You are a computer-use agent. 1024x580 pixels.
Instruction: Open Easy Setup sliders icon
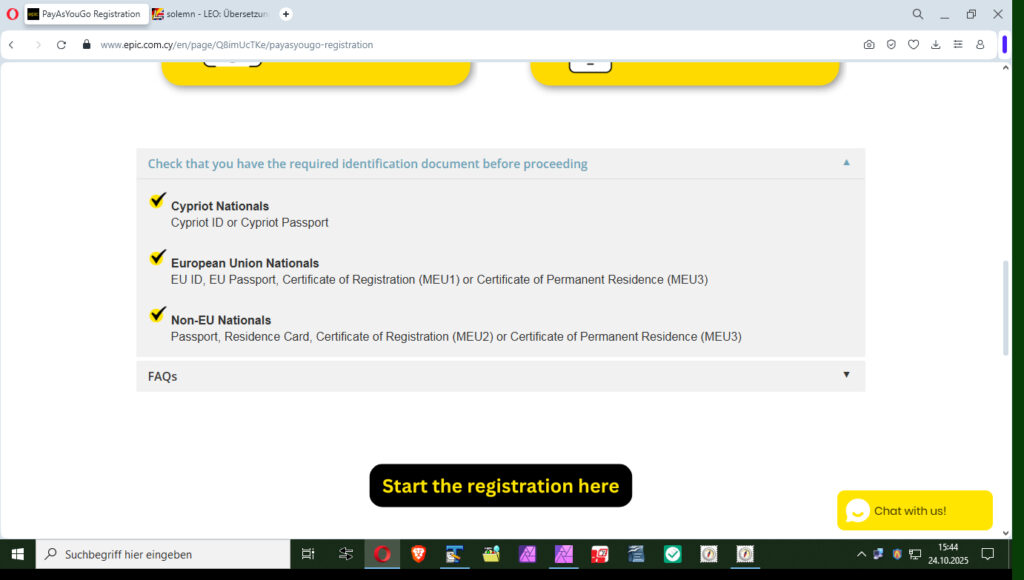coord(958,45)
